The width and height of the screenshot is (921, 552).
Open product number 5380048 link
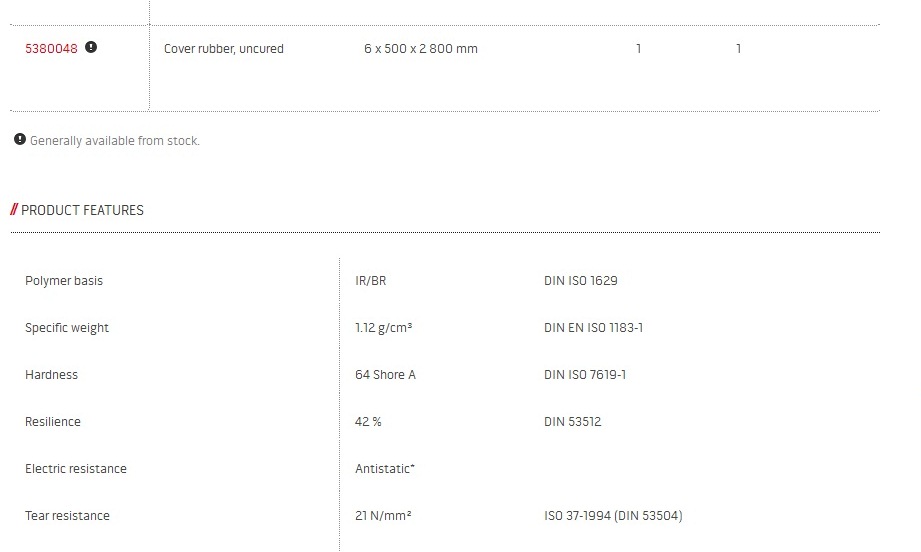point(51,48)
